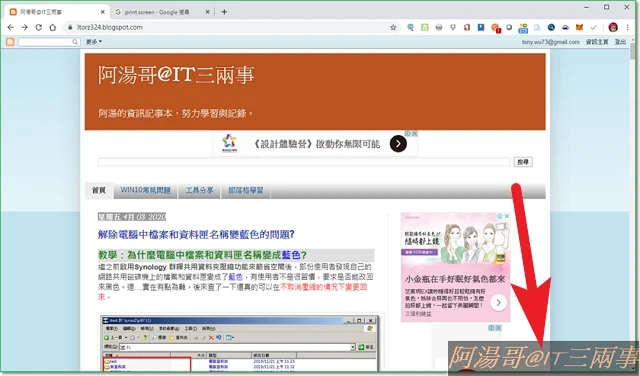Click the 登出 sign out link
This screenshot has width=640, height=376.
coord(620,42)
